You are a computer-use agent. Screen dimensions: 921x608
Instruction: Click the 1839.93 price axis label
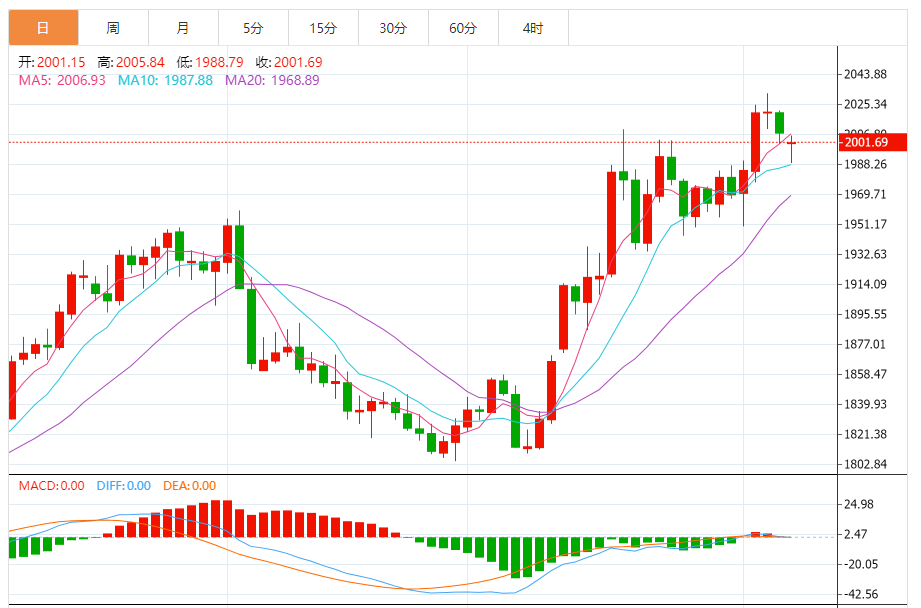[x=865, y=404]
